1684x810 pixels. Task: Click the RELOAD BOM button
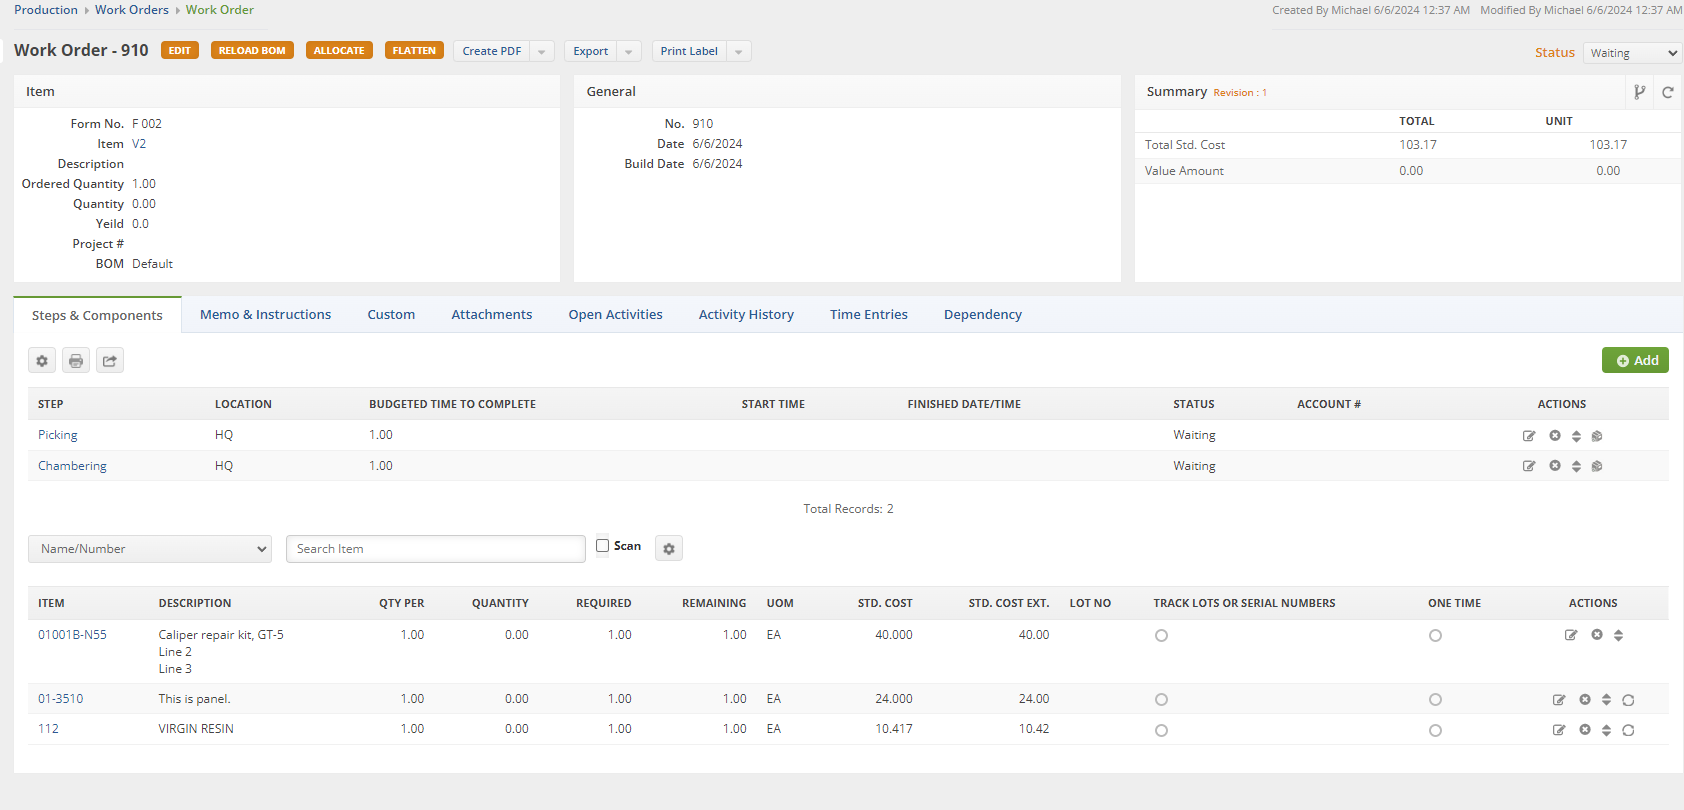point(252,51)
